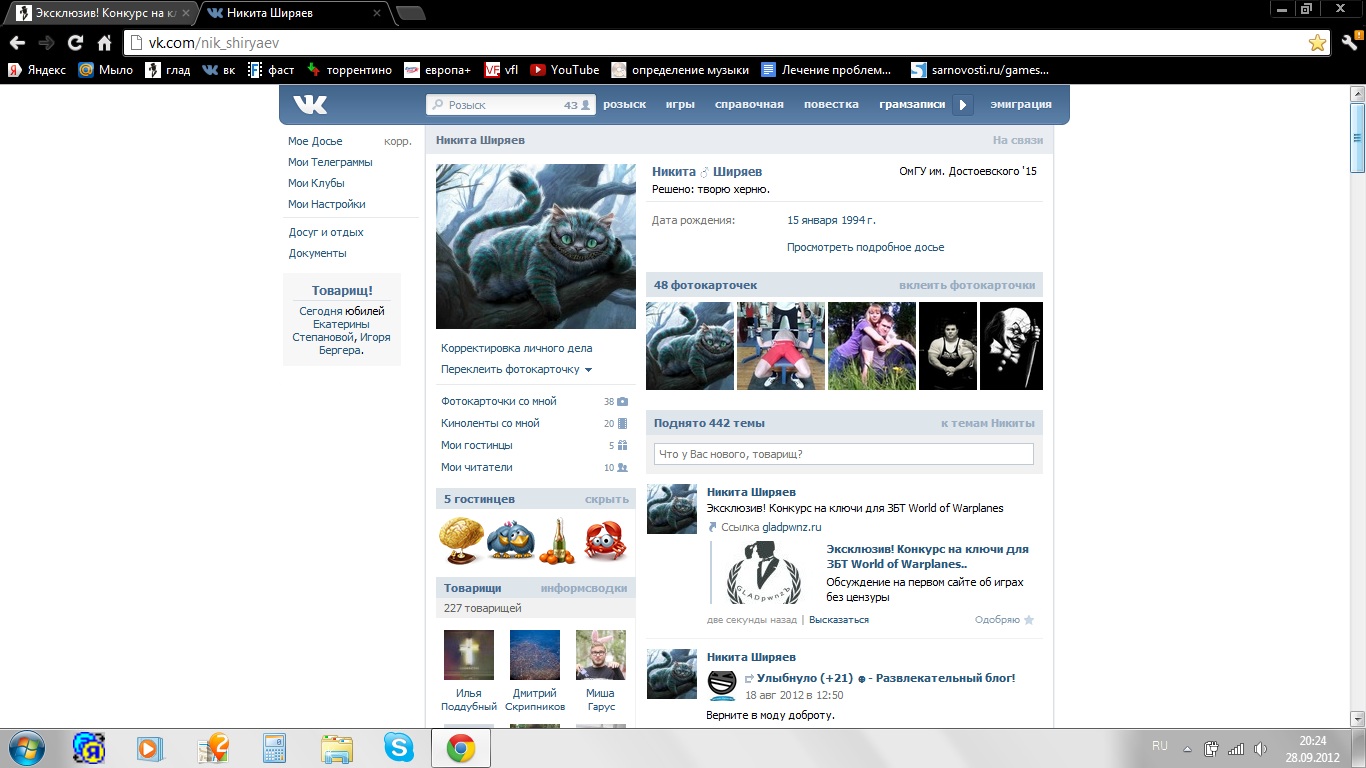Hide the gifts block with скрыть
This screenshot has height=768, width=1366.
(606, 499)
